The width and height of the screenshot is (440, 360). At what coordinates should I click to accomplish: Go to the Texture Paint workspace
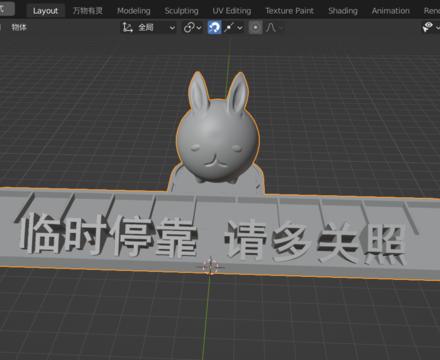289,11
